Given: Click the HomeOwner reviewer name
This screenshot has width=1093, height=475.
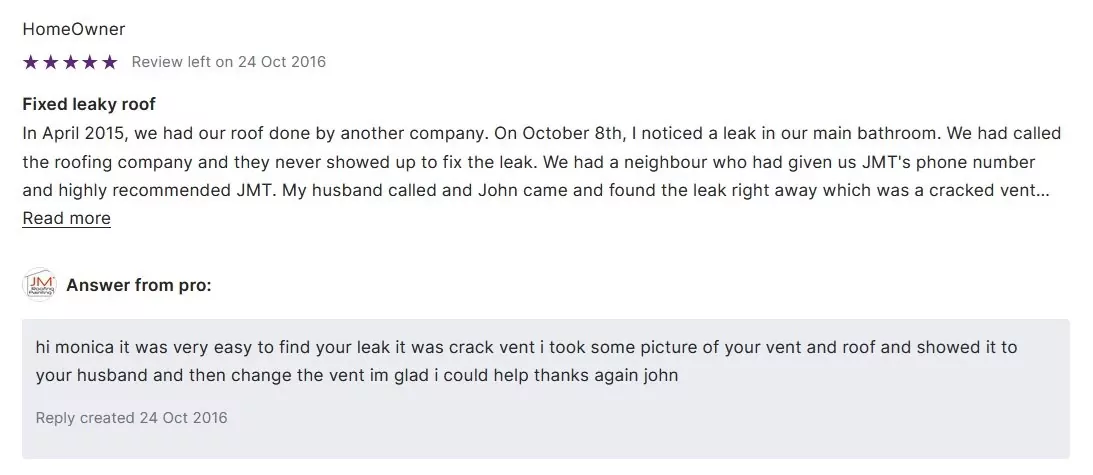Looking at the screenshot, I should 74,29.
